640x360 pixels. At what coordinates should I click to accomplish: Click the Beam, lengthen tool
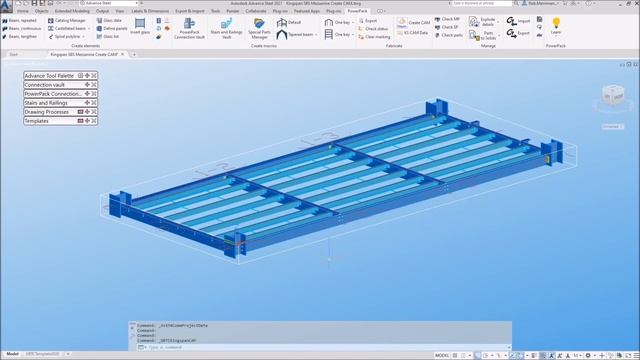coord(20,37)
